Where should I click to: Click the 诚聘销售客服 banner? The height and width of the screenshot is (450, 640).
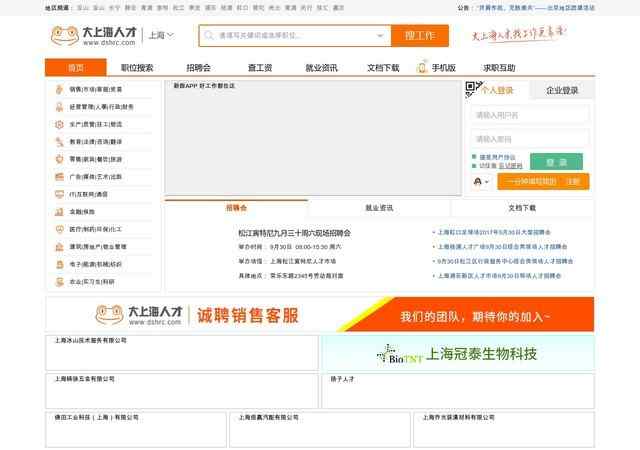(320, 314)
